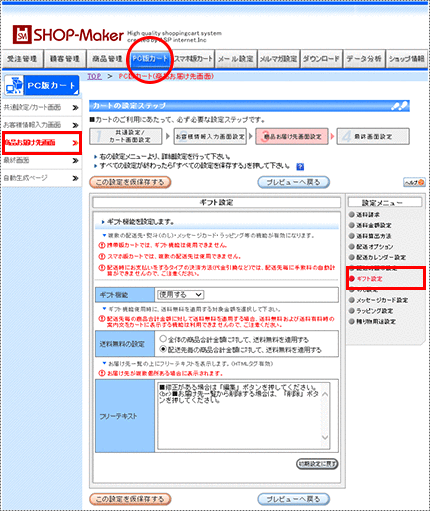Click inside the フリーテキスト textarea
The height and width of the screenshot is (511, 430).
(x=239, y=416)
